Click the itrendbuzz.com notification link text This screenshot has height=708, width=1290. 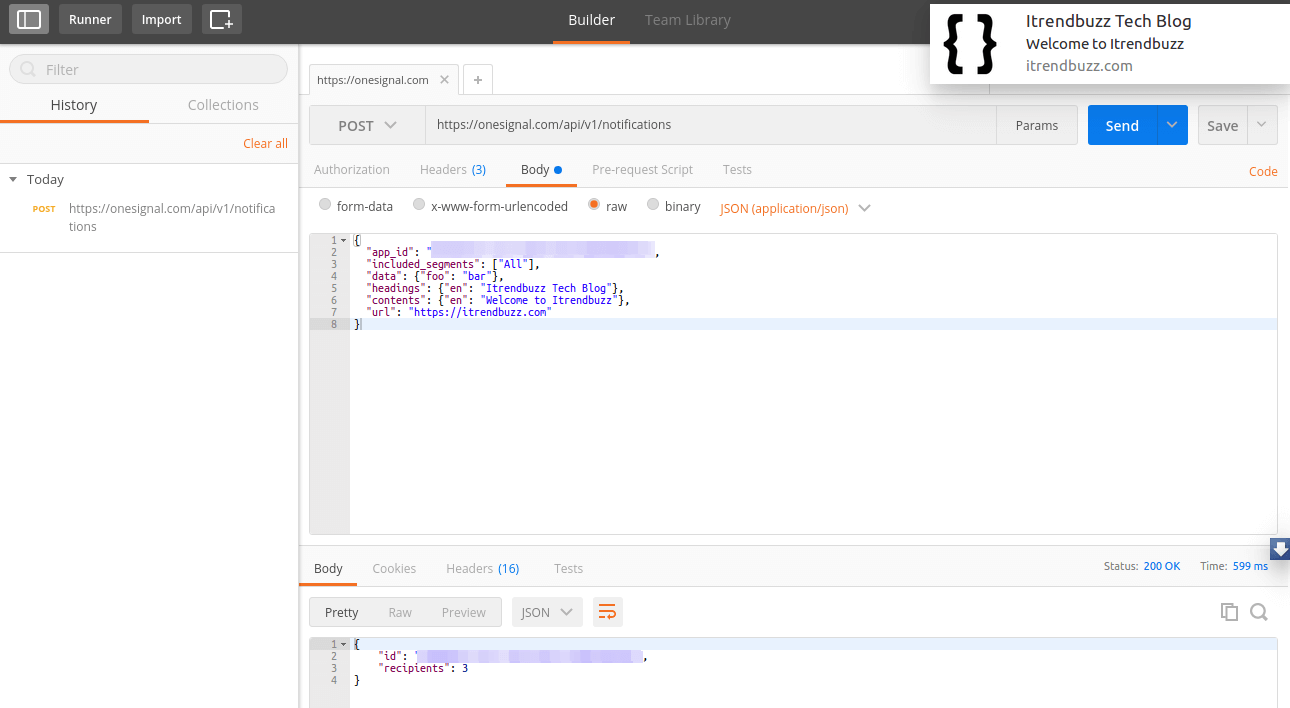(1079, 66)
